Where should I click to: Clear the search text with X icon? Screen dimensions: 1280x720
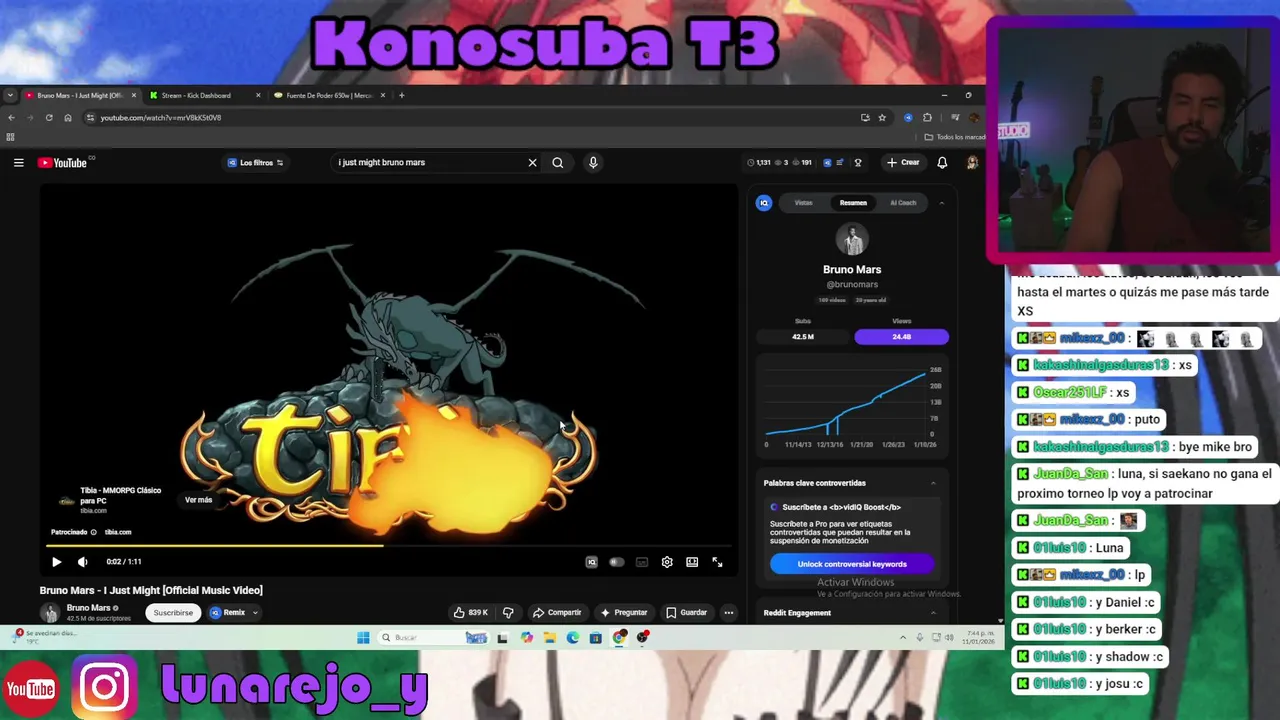click(532, 163)
